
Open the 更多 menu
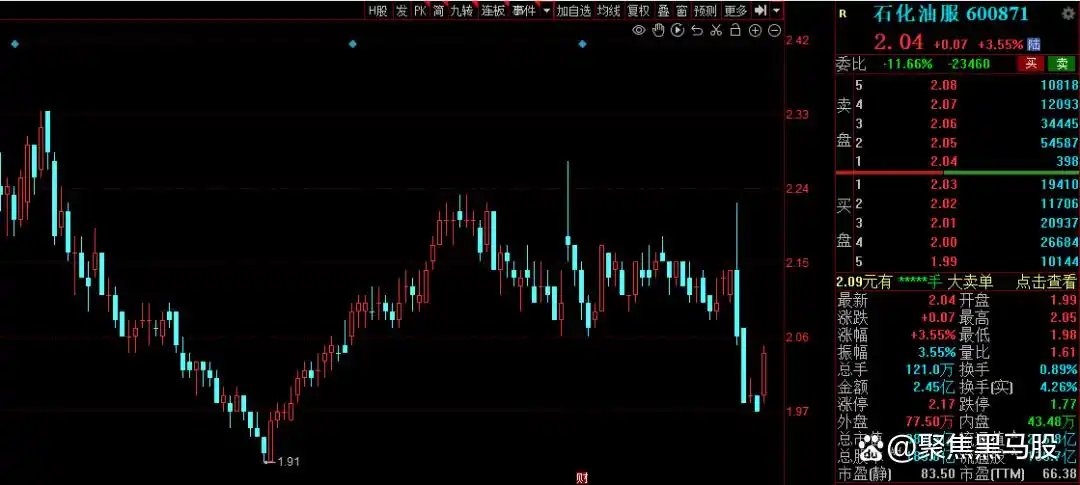(735, 10)
